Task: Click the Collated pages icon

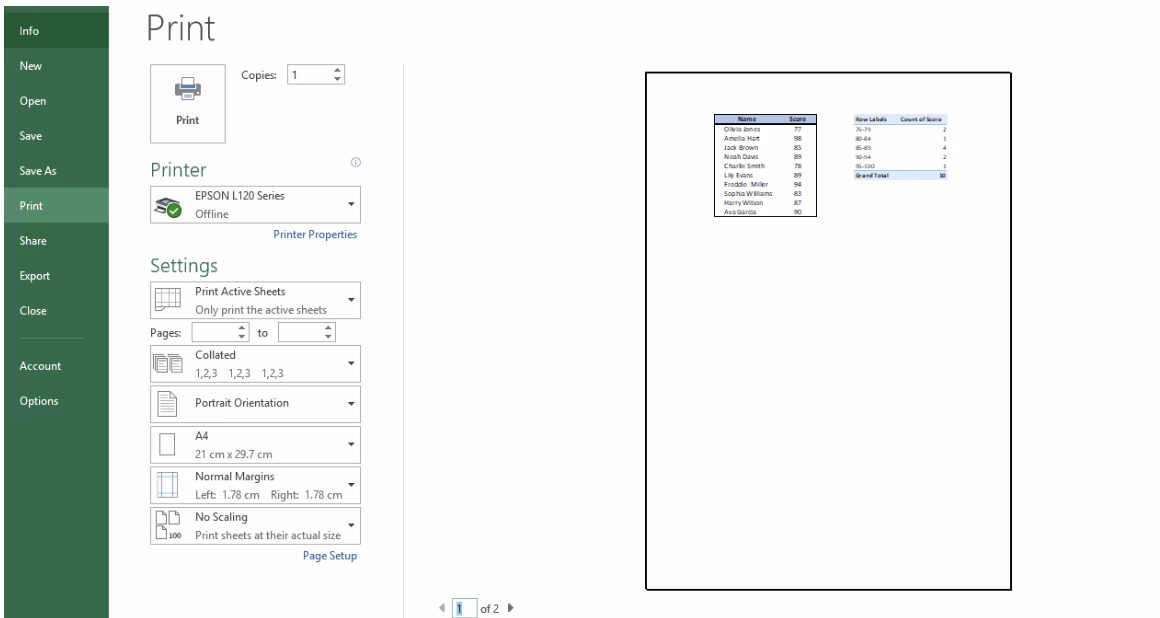Action: click(x=167, y=363)
